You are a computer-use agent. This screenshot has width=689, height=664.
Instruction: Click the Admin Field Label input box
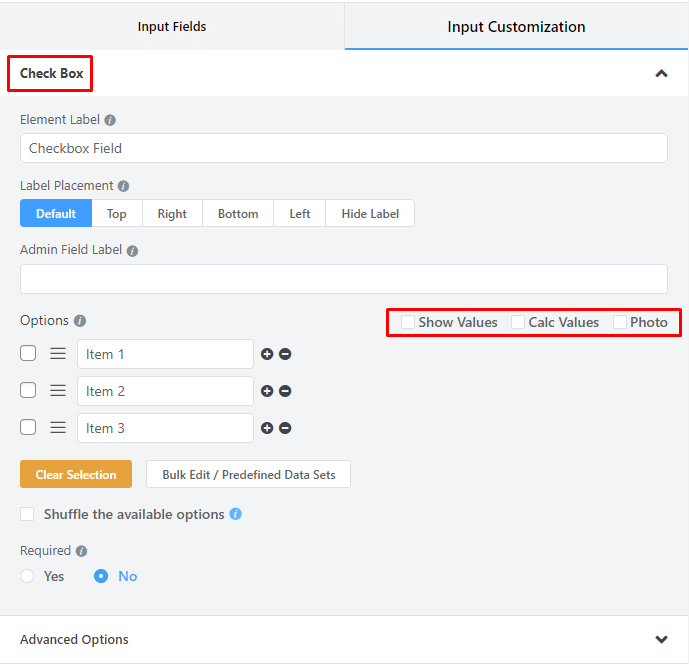pos(343,279)
